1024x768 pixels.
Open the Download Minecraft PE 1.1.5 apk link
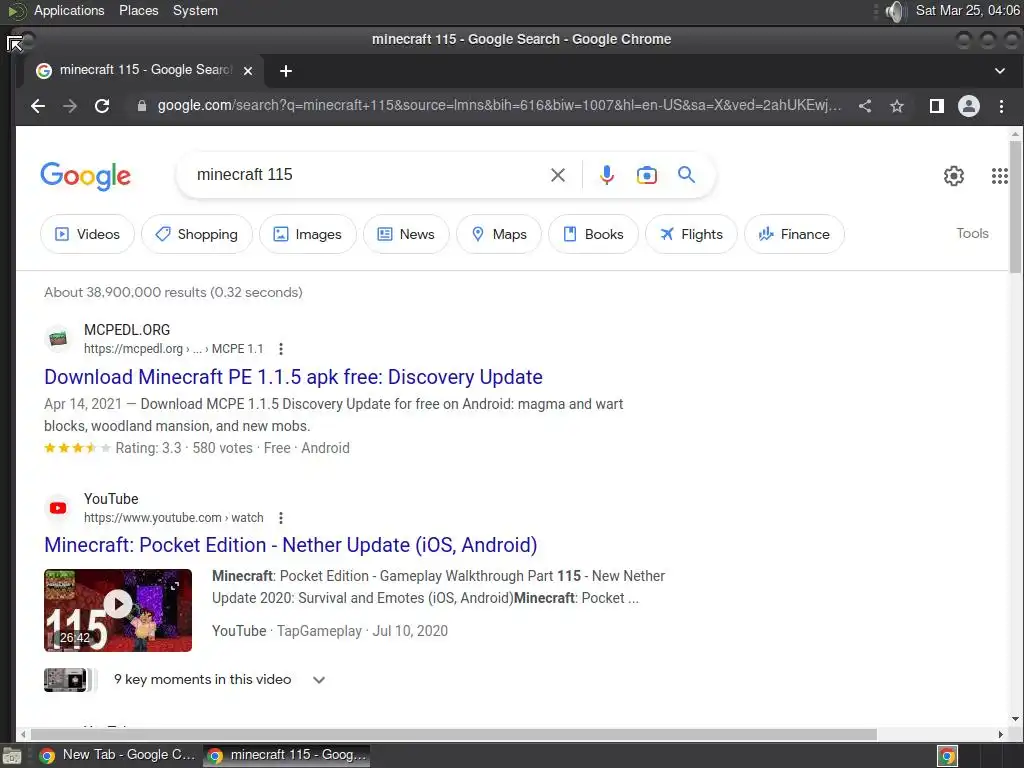pyautogui.click(x=293, y=377)
